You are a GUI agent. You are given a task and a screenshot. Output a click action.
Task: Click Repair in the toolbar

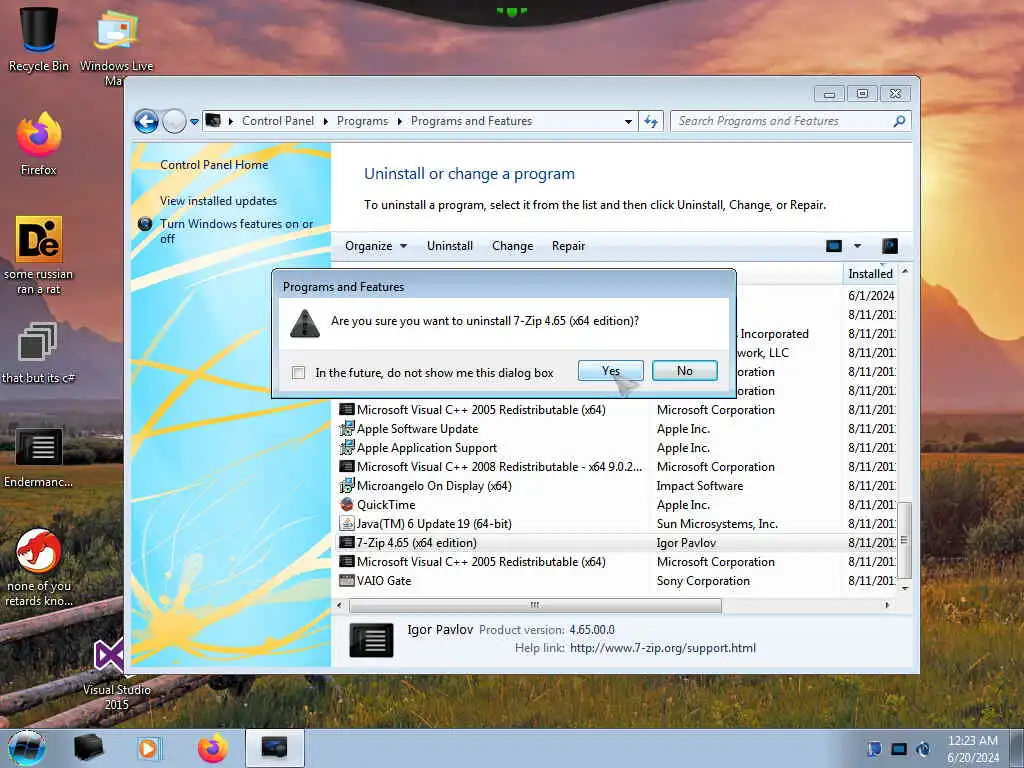[x=568, y=246]
